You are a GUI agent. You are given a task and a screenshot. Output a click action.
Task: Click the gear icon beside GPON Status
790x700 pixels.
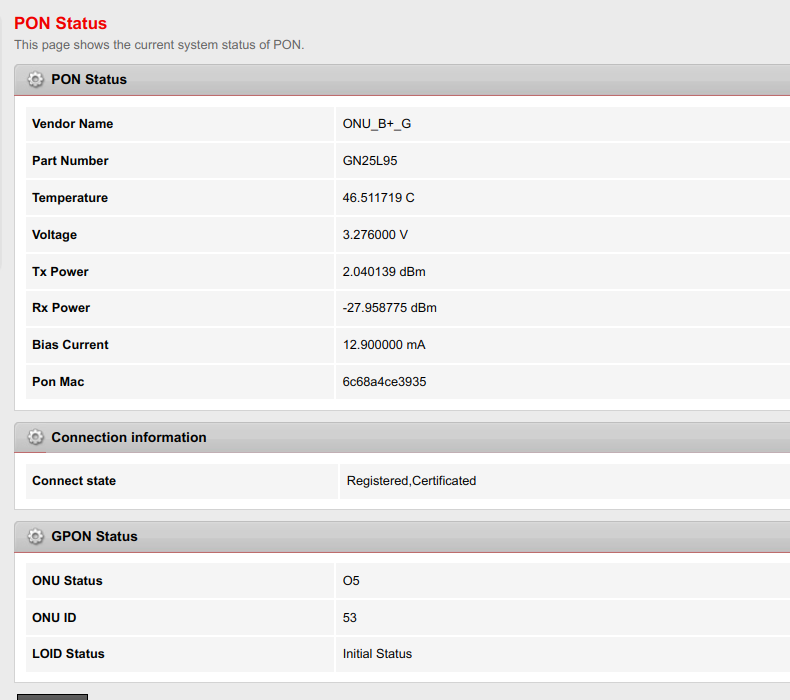[x=35, y=536]
